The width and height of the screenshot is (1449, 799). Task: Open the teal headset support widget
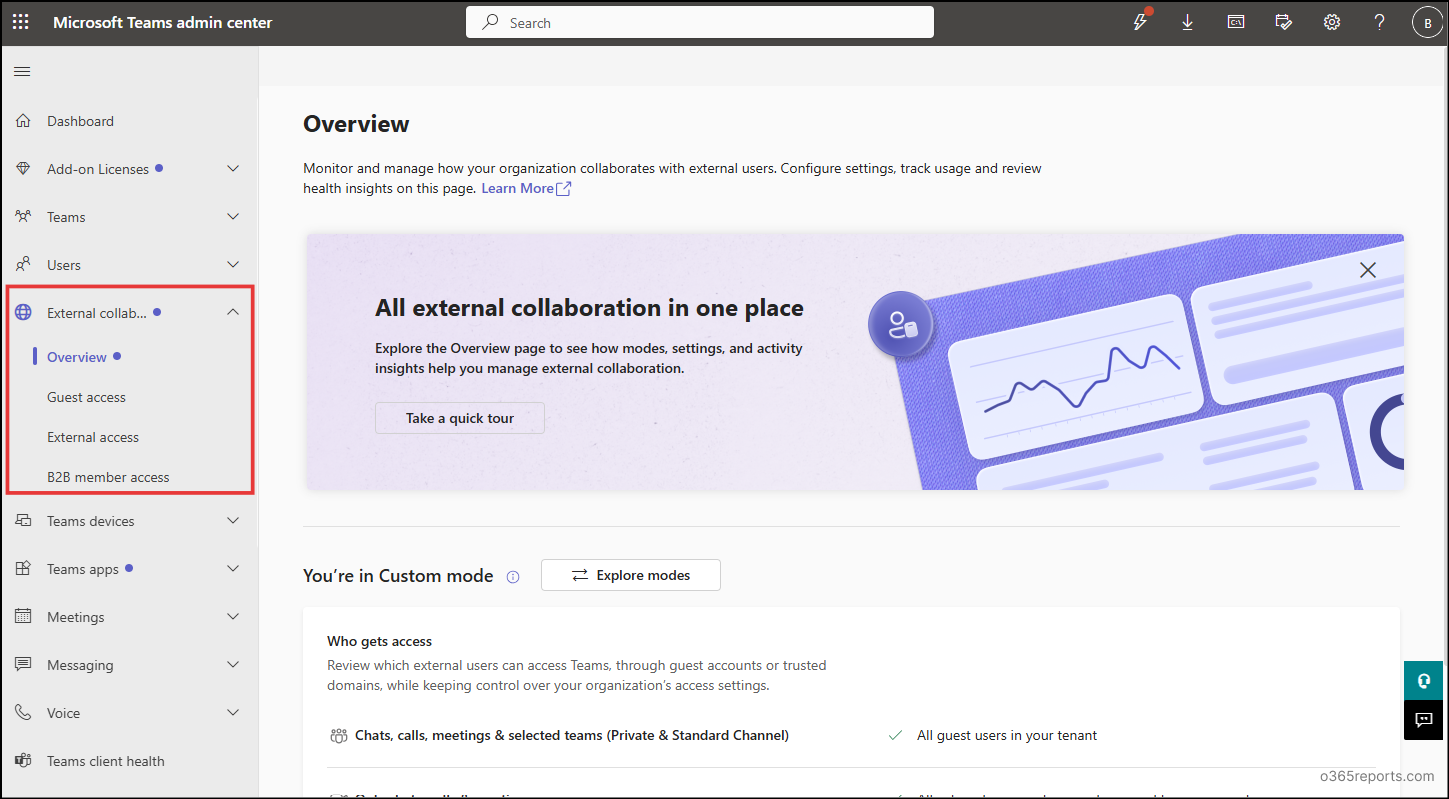[1424, 680]
